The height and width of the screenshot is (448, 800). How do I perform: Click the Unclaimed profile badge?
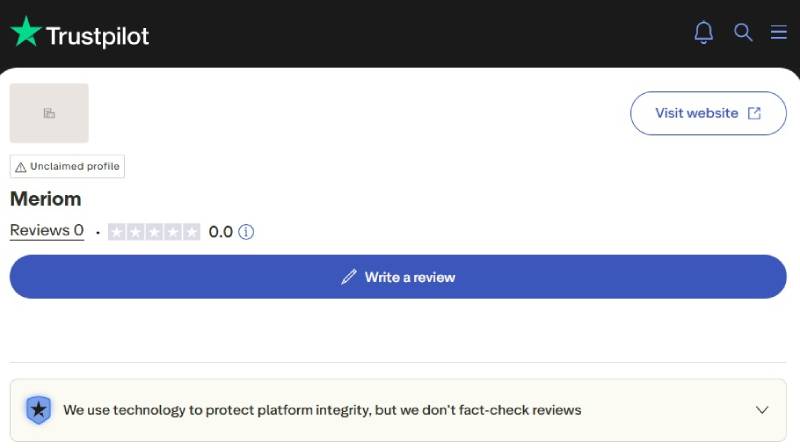[67, 166]
